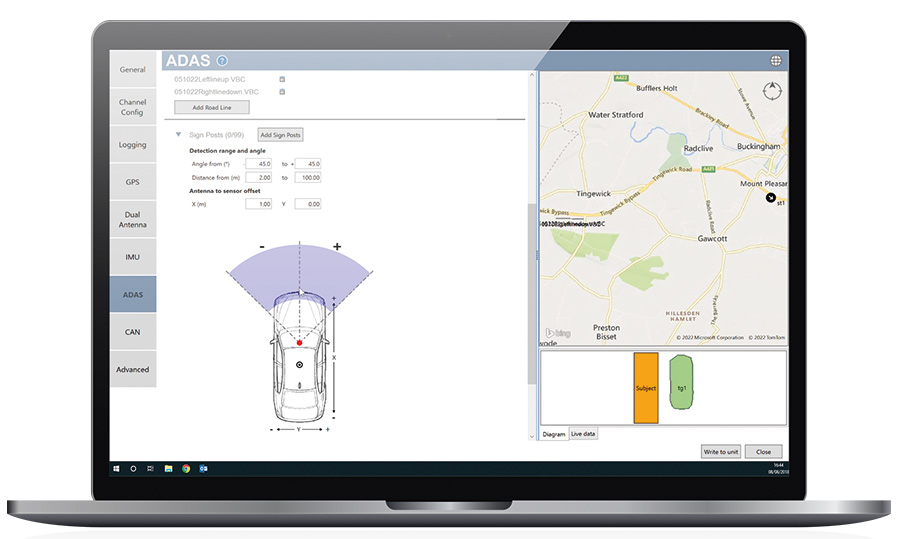The image size is (900, 539).
Task: Switch to the Live data tab
Action: (583, 434)
